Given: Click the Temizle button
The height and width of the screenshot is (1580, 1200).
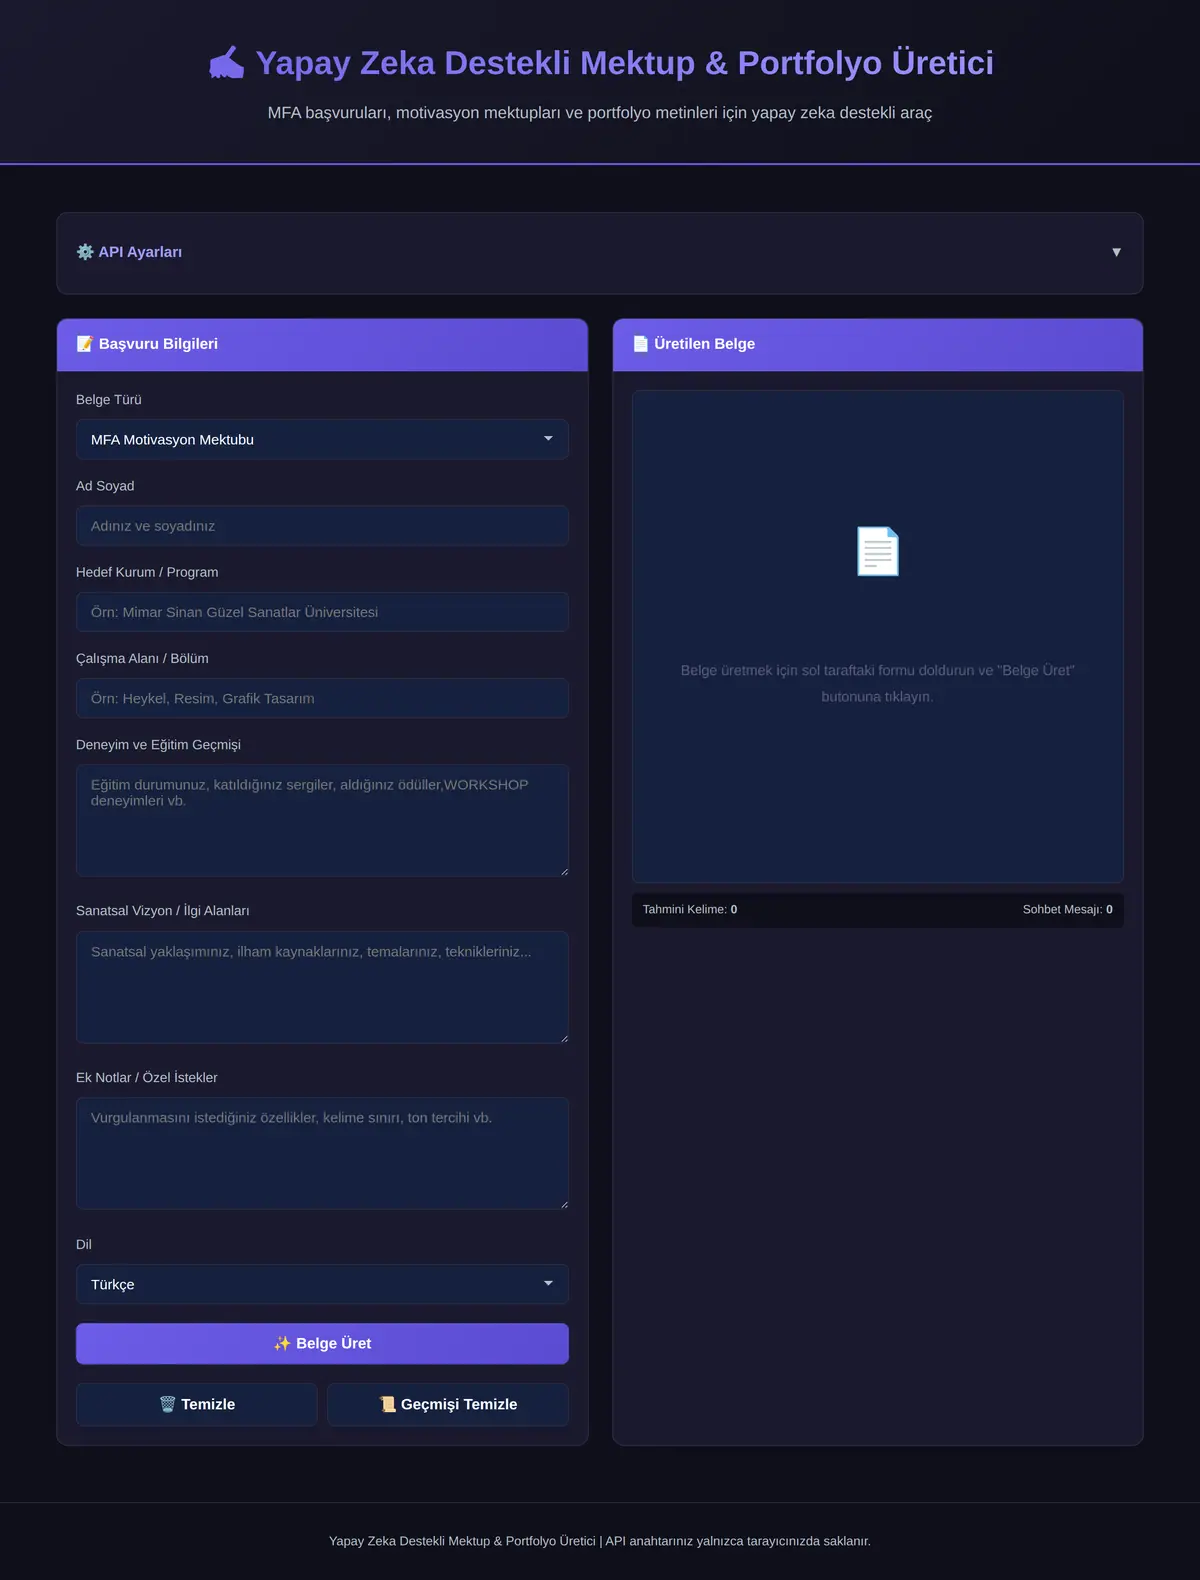Looking at the screenshot, I should [196, 1404].
